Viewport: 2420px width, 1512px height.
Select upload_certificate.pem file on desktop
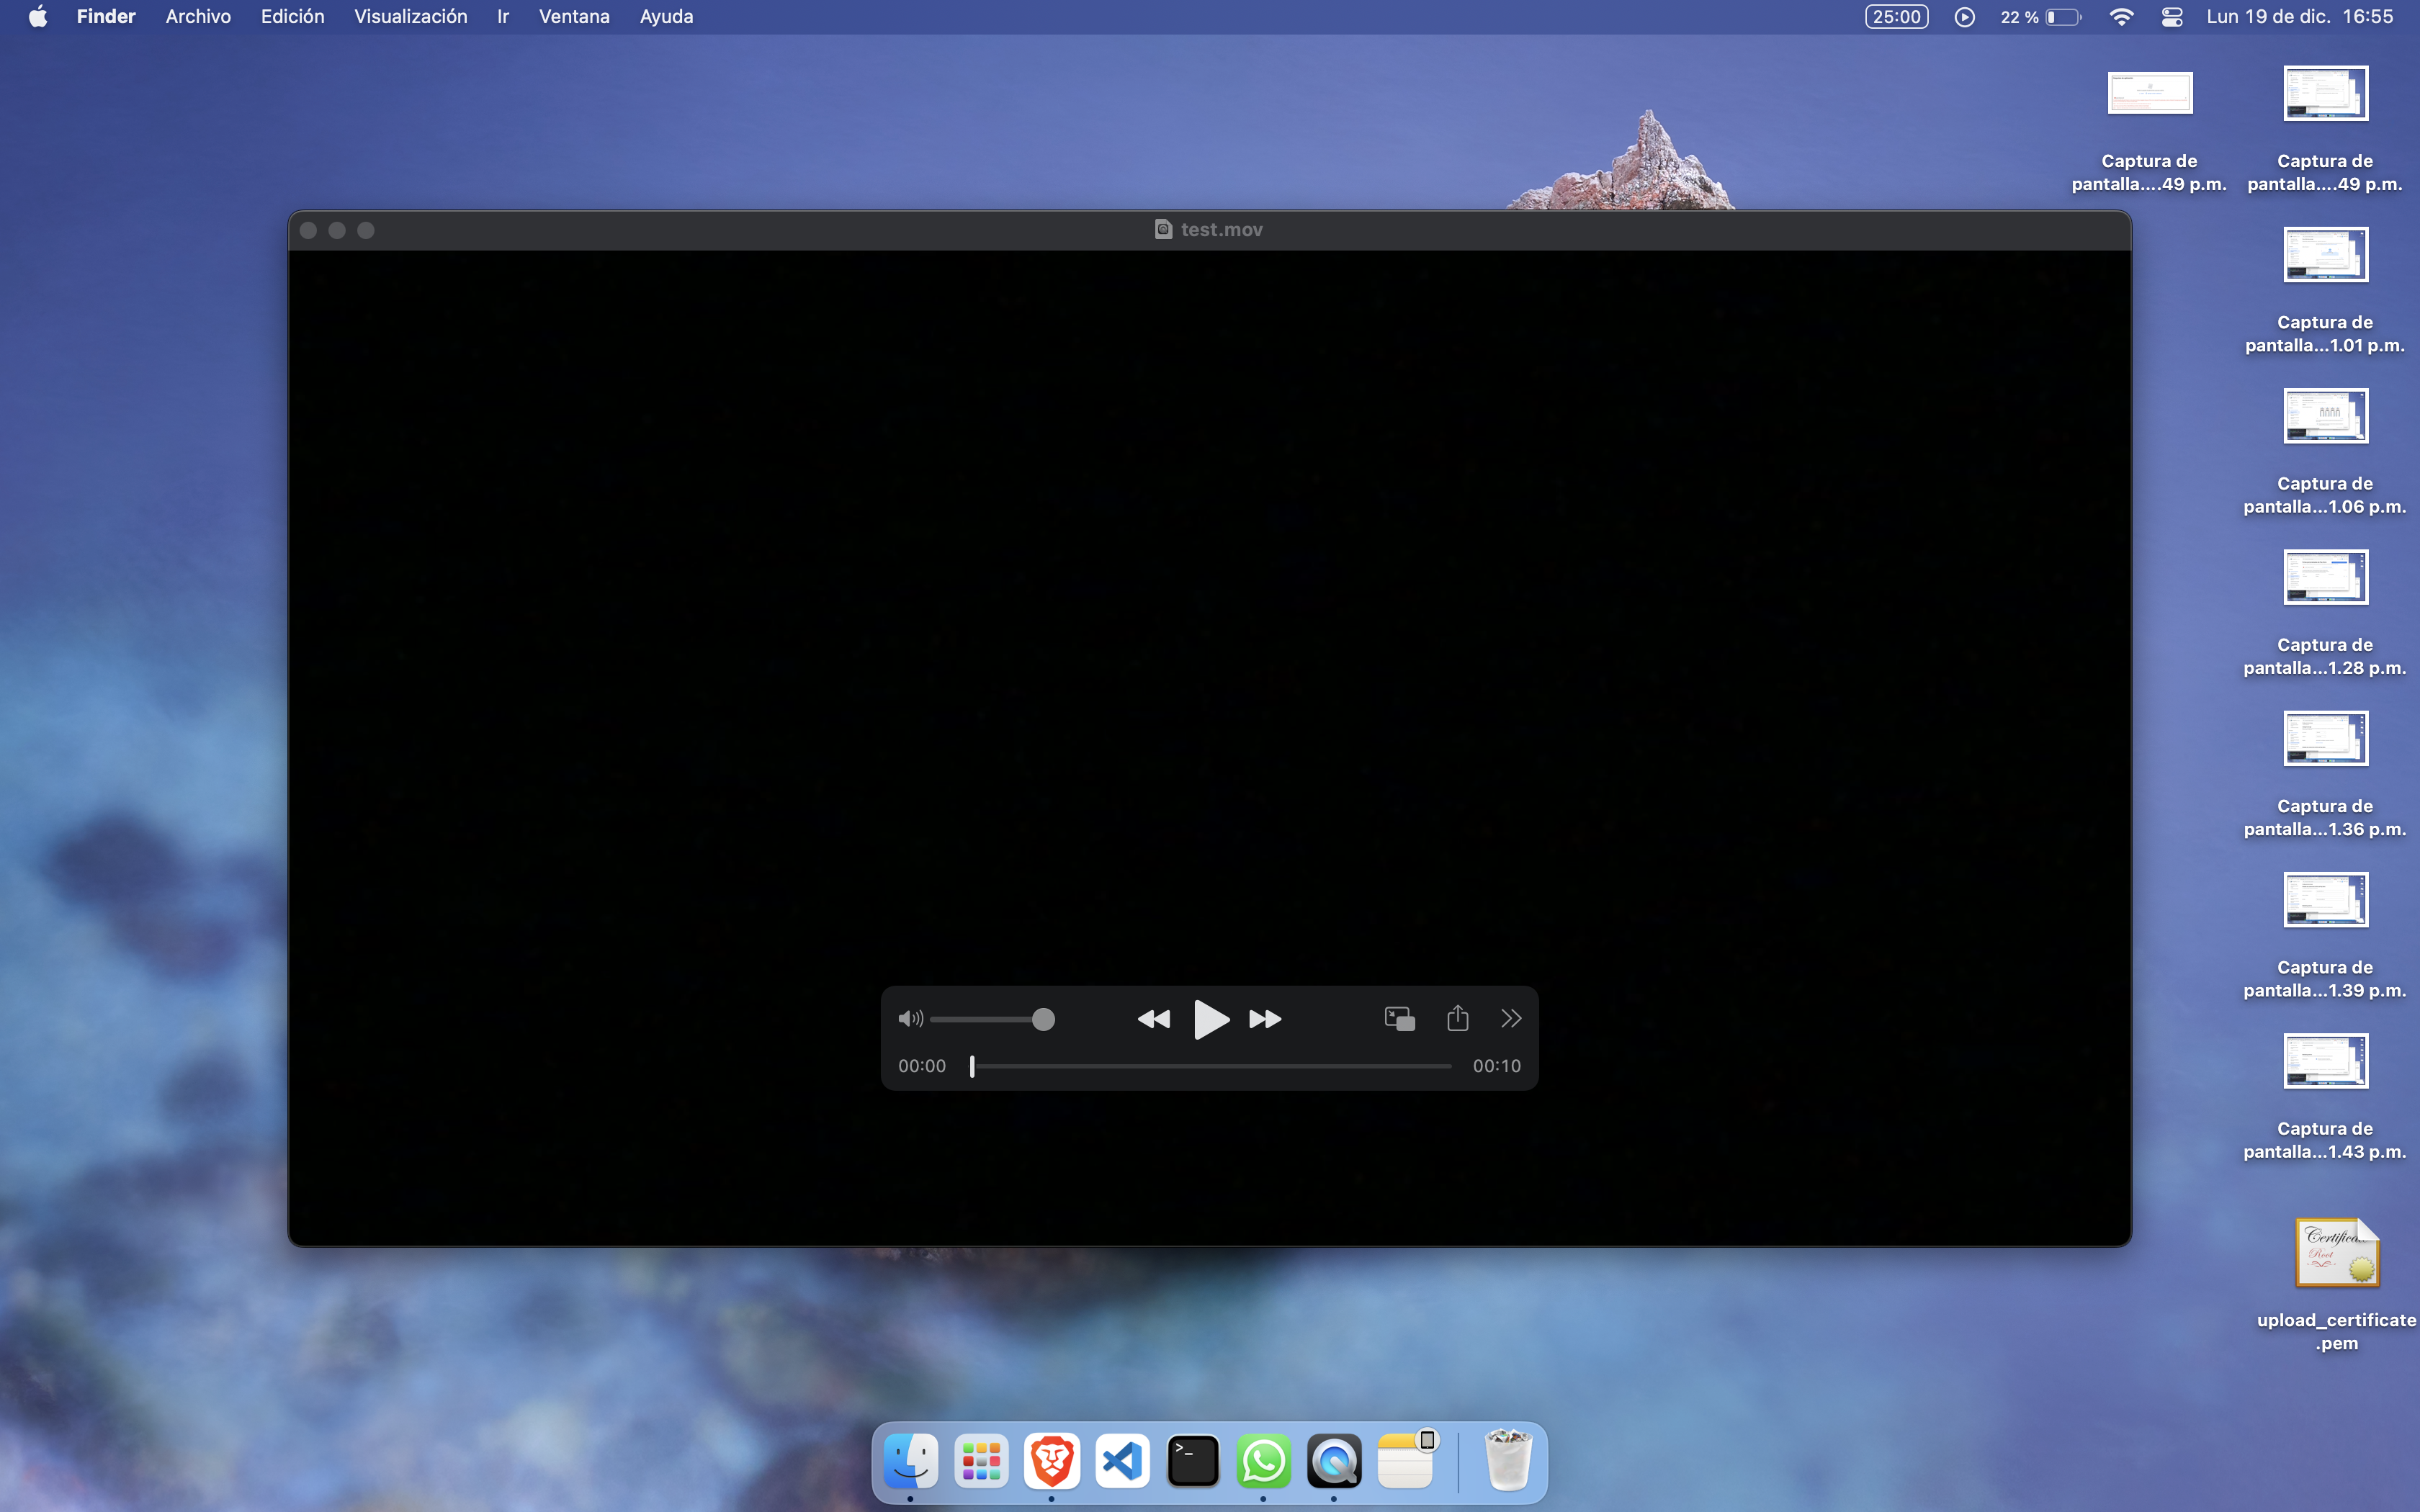2336,1254
